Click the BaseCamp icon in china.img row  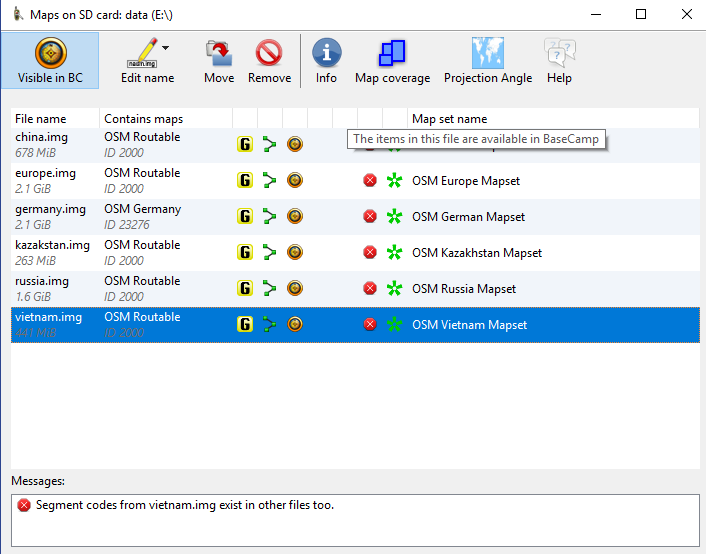tap(295, 144)
